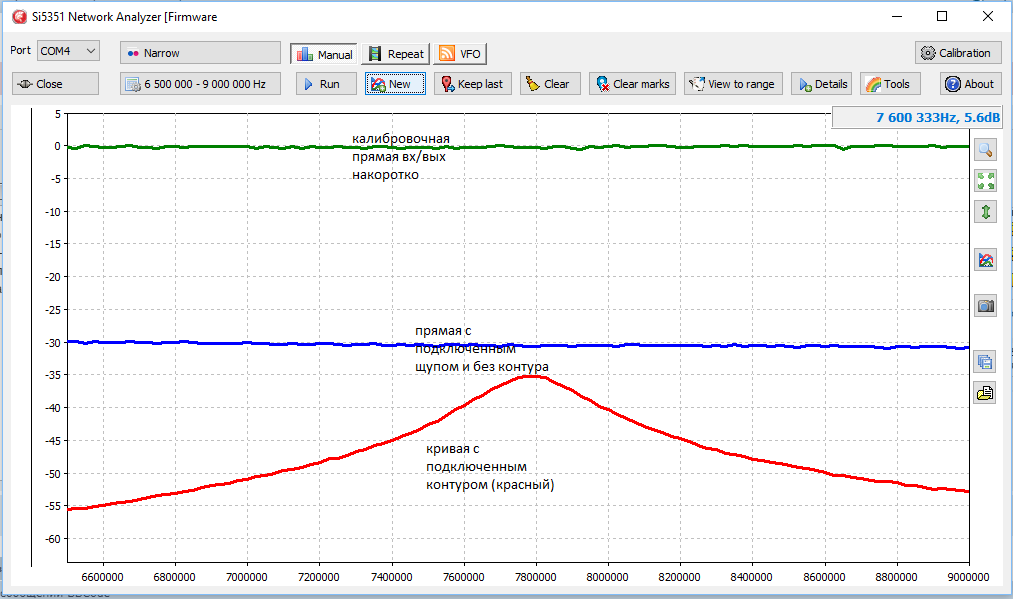
Task: Click the magnifier zoom icon beside chart
Action: [985, 150]
